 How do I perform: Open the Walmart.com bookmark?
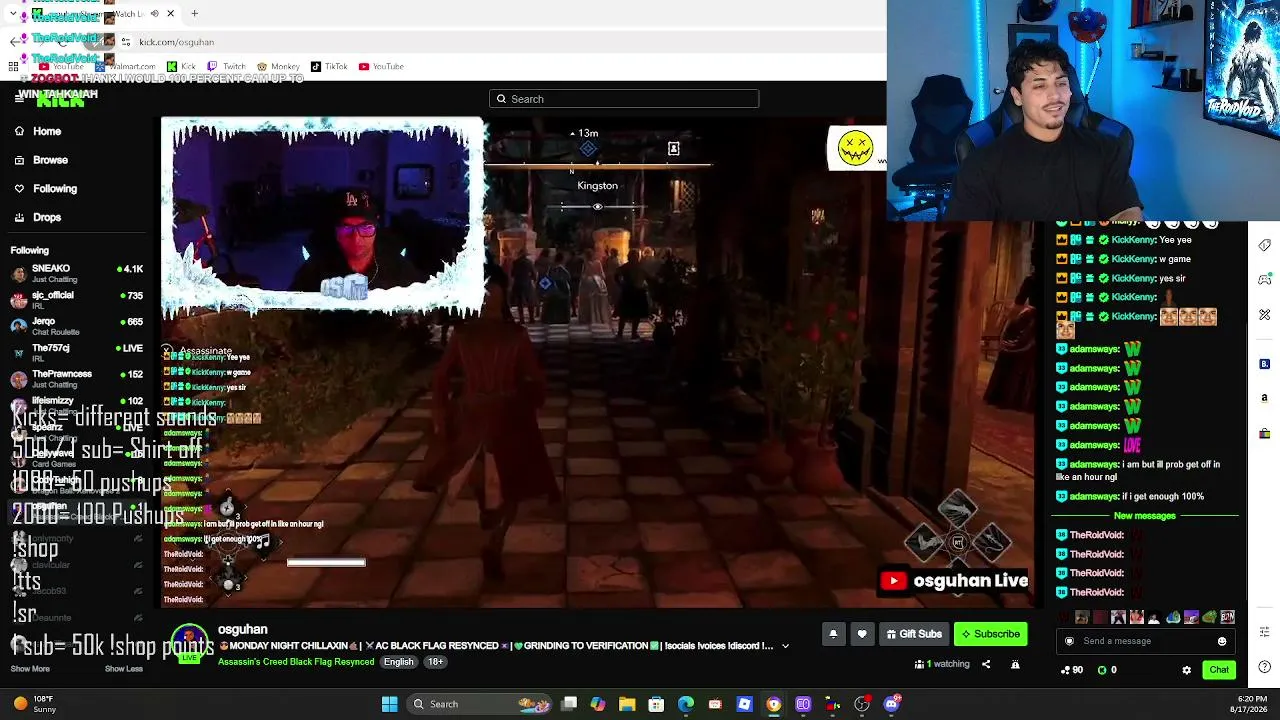click(x=126, y=67)
